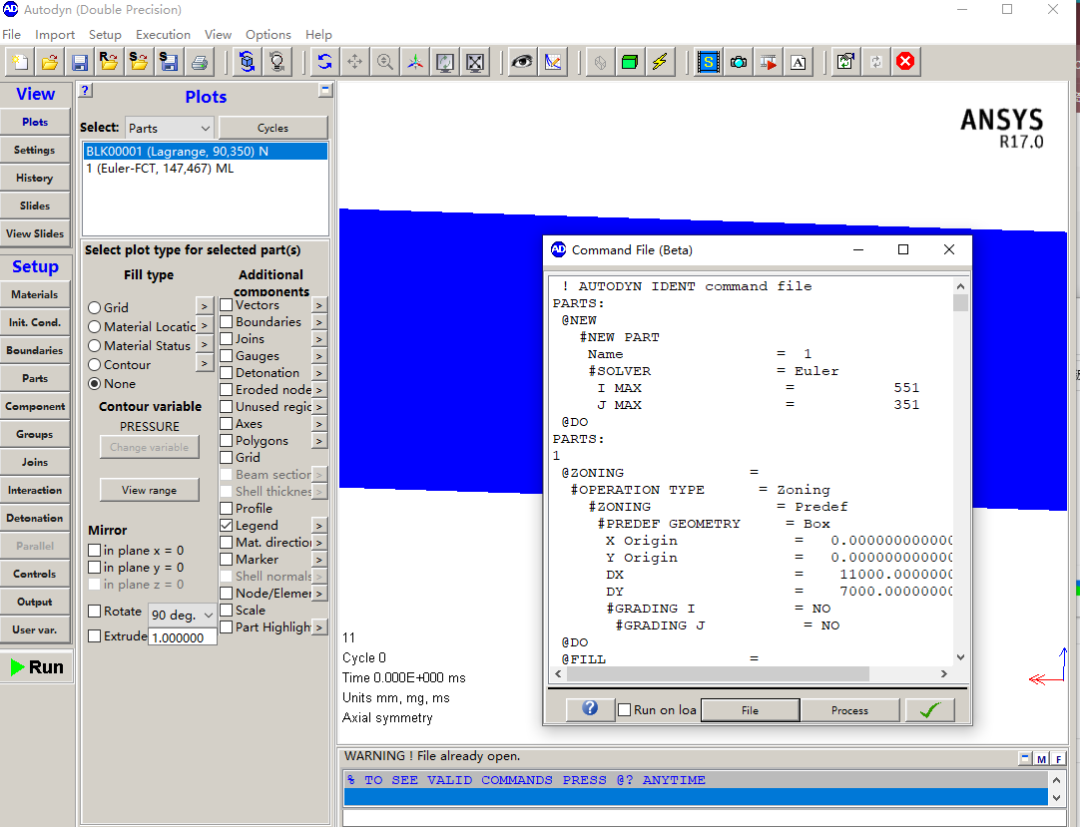Select the 1 (Euler-FCT, 147,467) part row

[x=205, y=169]
